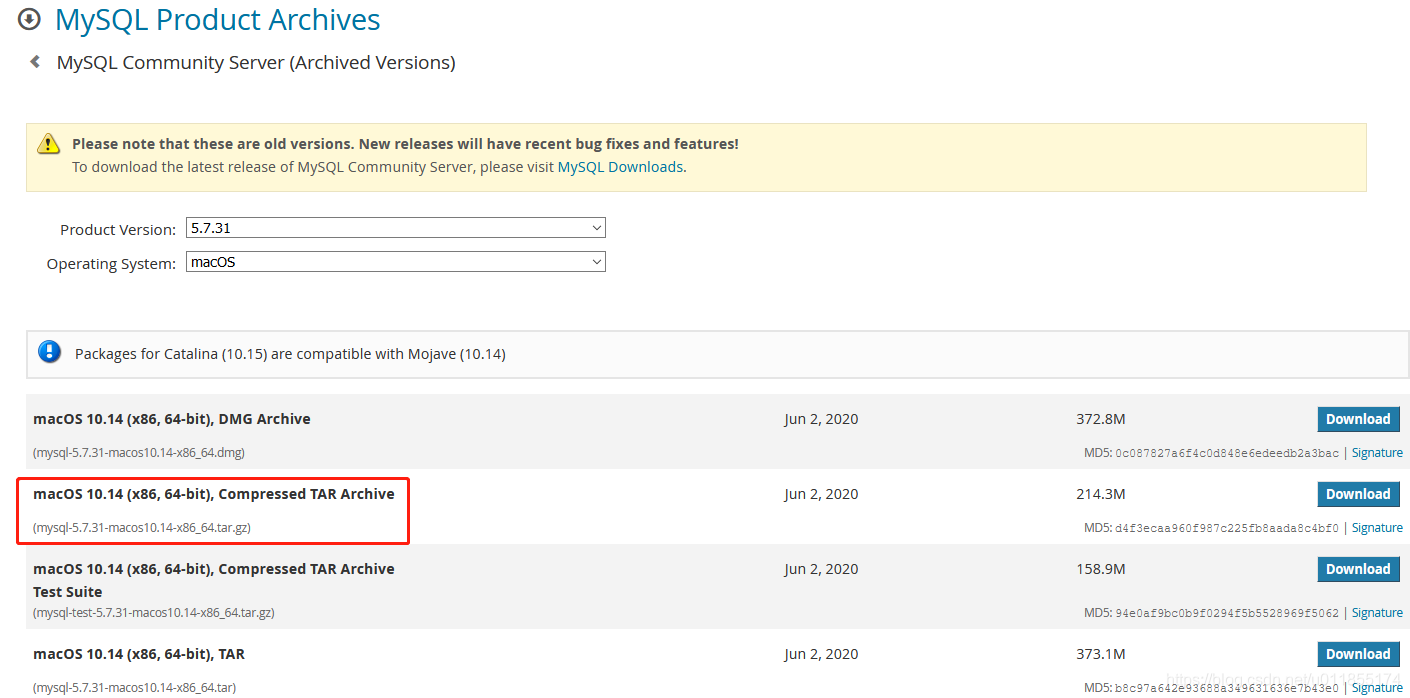Open the Operating System dropdown showing macOS
Screen dimensions: 1410x698
[x=396, y=262]
